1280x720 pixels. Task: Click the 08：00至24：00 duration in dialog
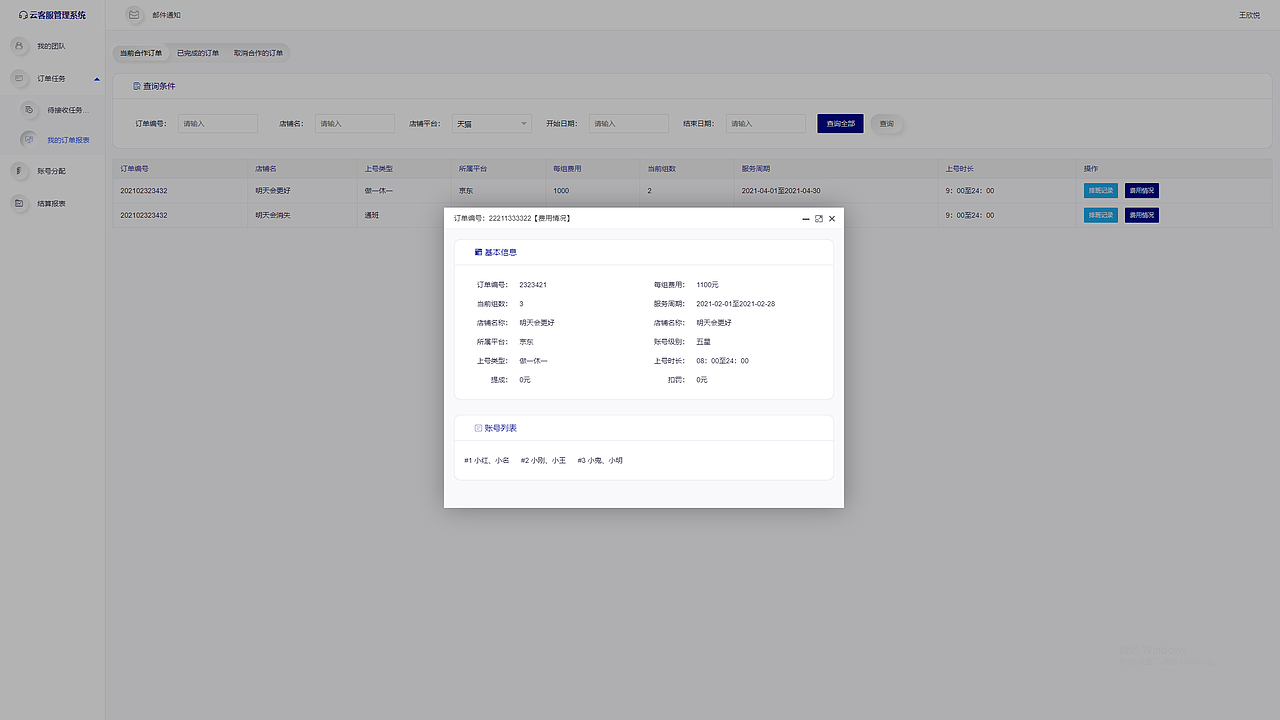click(x=722, y=361)
